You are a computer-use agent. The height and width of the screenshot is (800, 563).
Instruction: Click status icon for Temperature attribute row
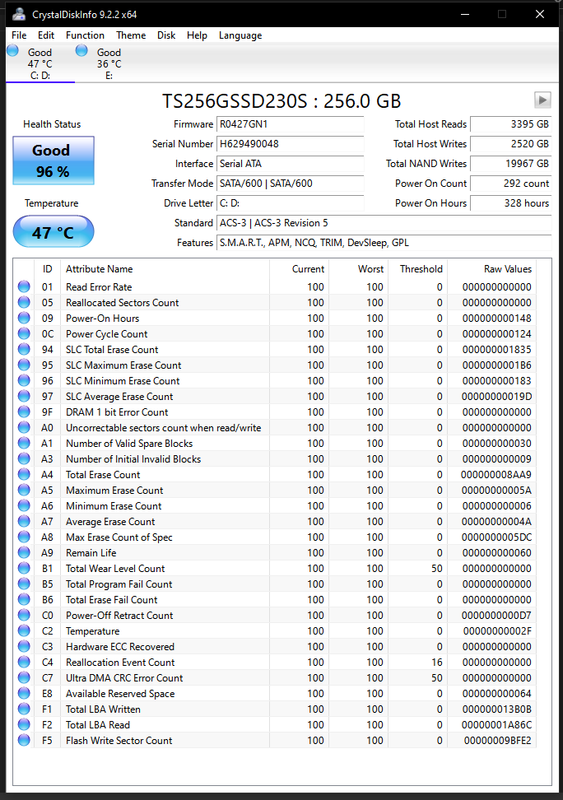(24, 631)
